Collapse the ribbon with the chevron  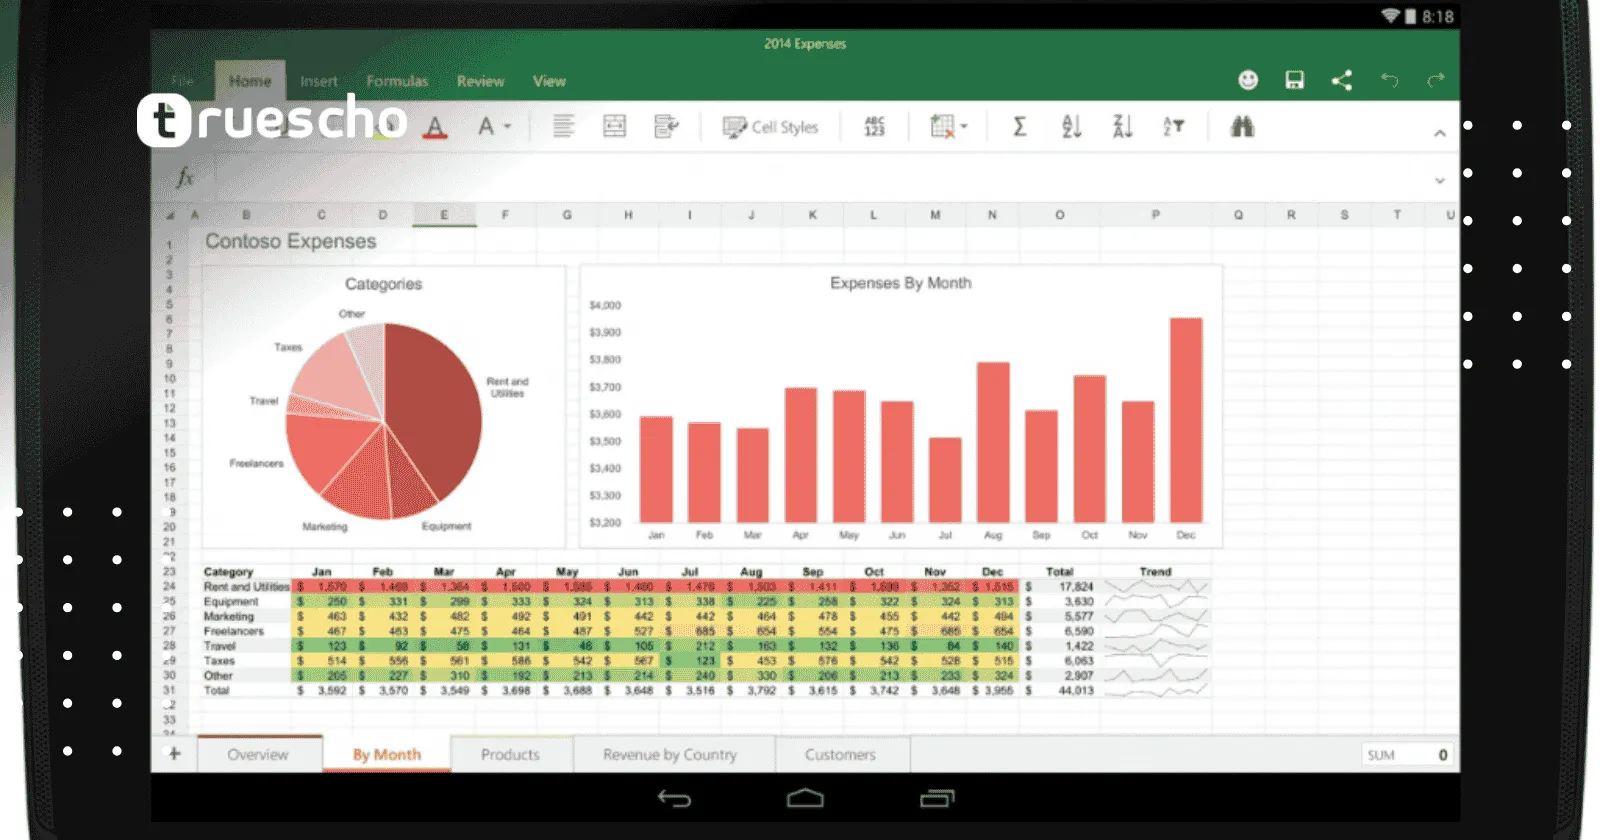coord(1439,133)
